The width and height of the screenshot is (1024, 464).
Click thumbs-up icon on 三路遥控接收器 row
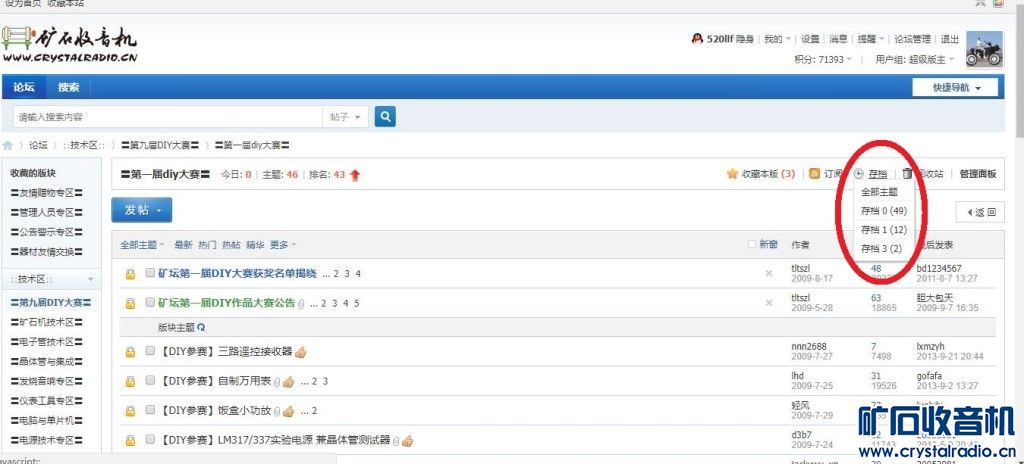(x=300, y=352)
